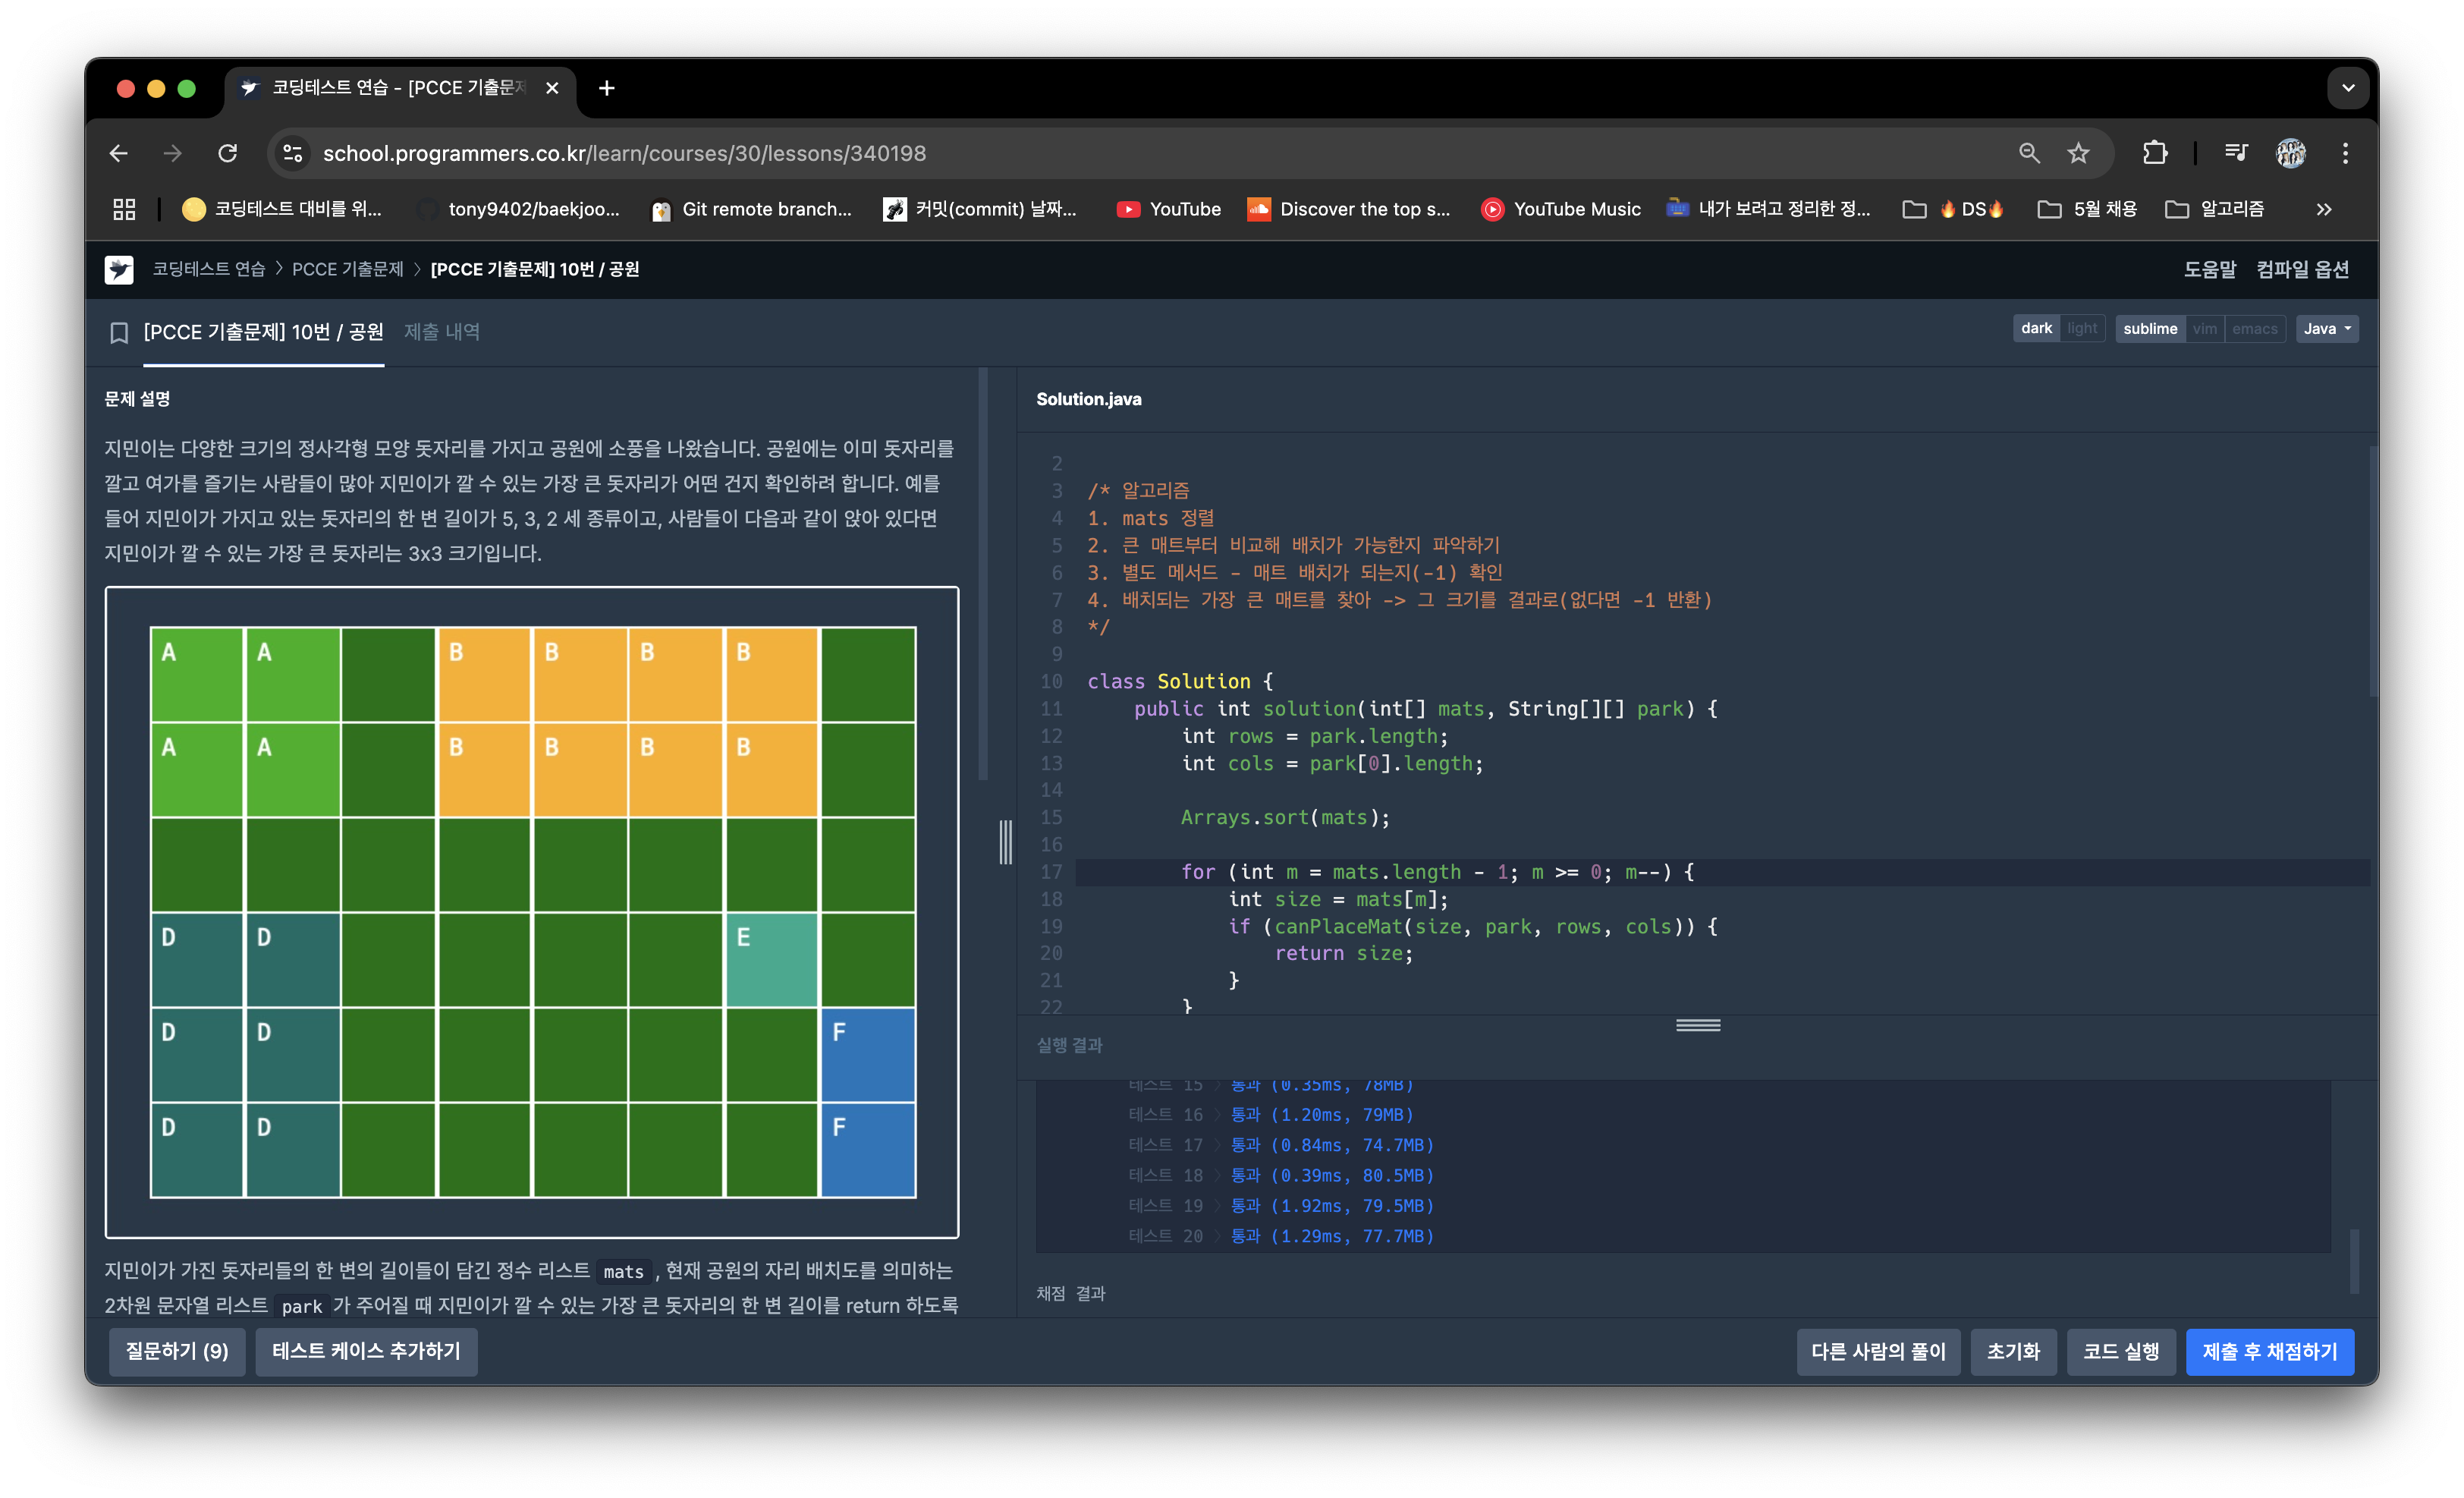The image size is (2464, 1498).
Task: Click the bookmark icon beside the problem title
Action: point(119,332)
